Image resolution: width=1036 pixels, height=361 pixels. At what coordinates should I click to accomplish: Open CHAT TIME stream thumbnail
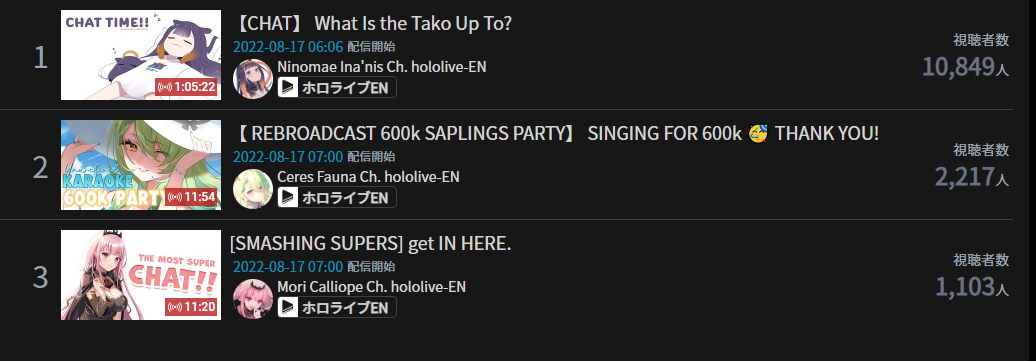tap(141, 55)
